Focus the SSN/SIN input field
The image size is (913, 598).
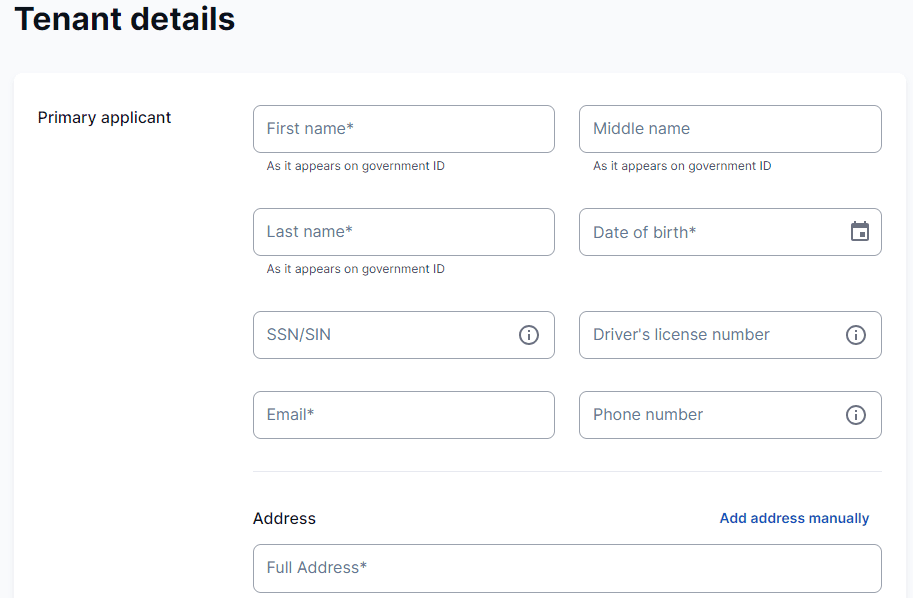tap(385, 335)
